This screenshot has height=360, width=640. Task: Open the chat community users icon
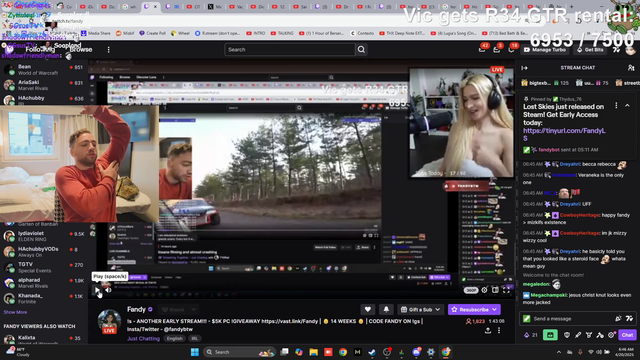631,68
